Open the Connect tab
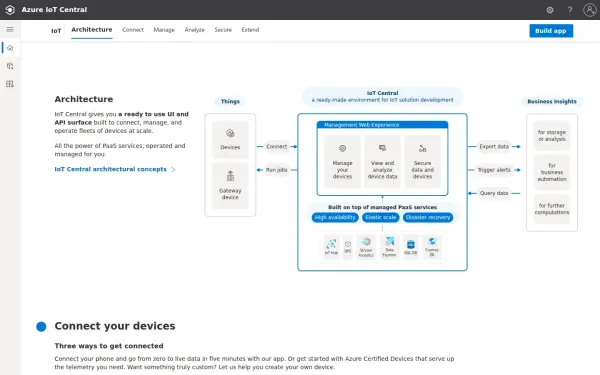This screenshot has width=600, height=375. 133,30
